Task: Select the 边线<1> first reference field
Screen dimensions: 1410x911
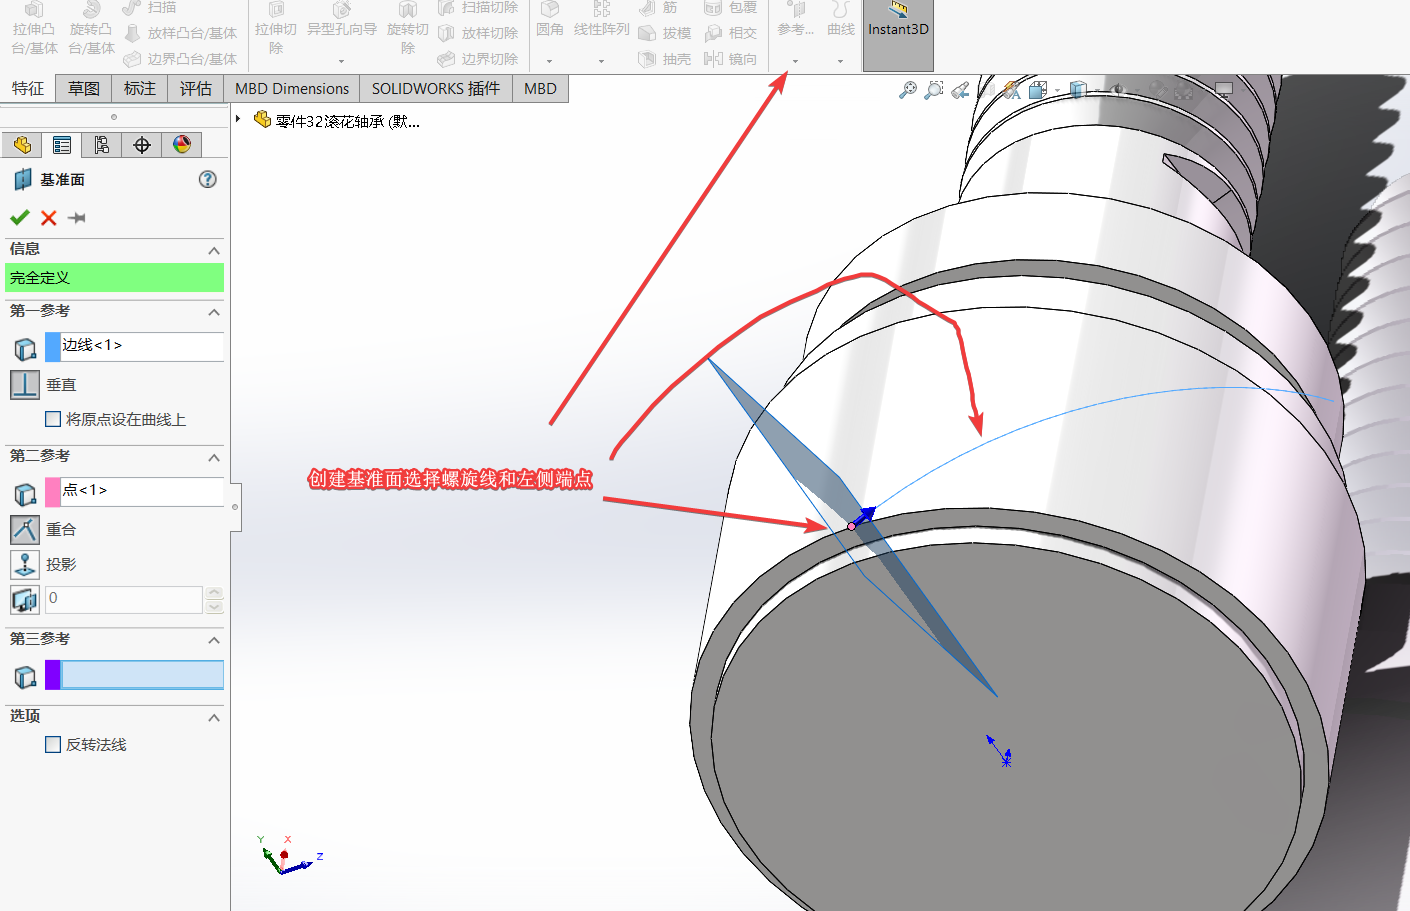Action: click(x=142, y=346)
